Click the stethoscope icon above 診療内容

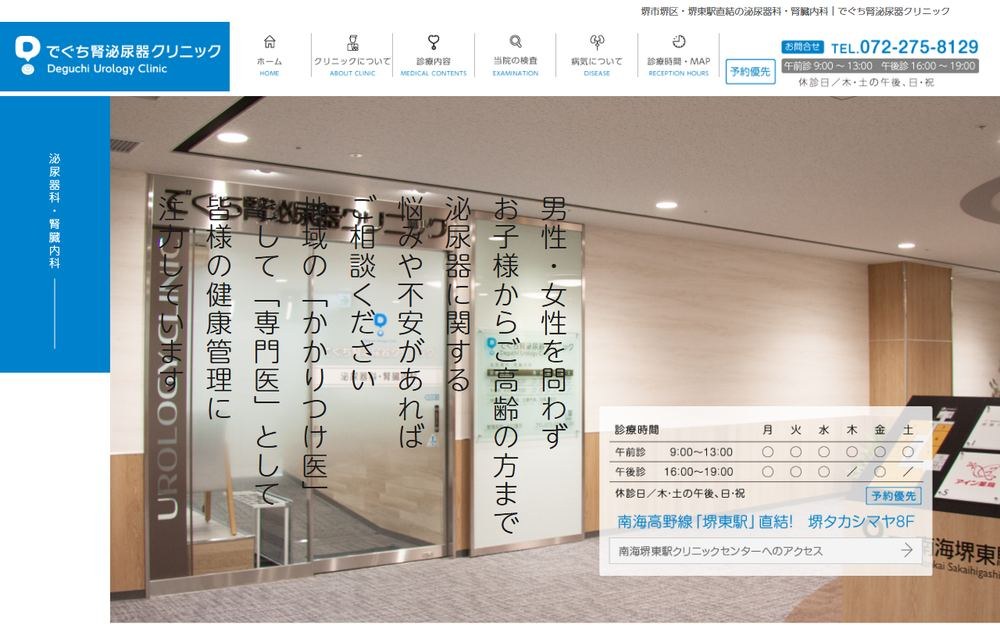pos(434,43)
